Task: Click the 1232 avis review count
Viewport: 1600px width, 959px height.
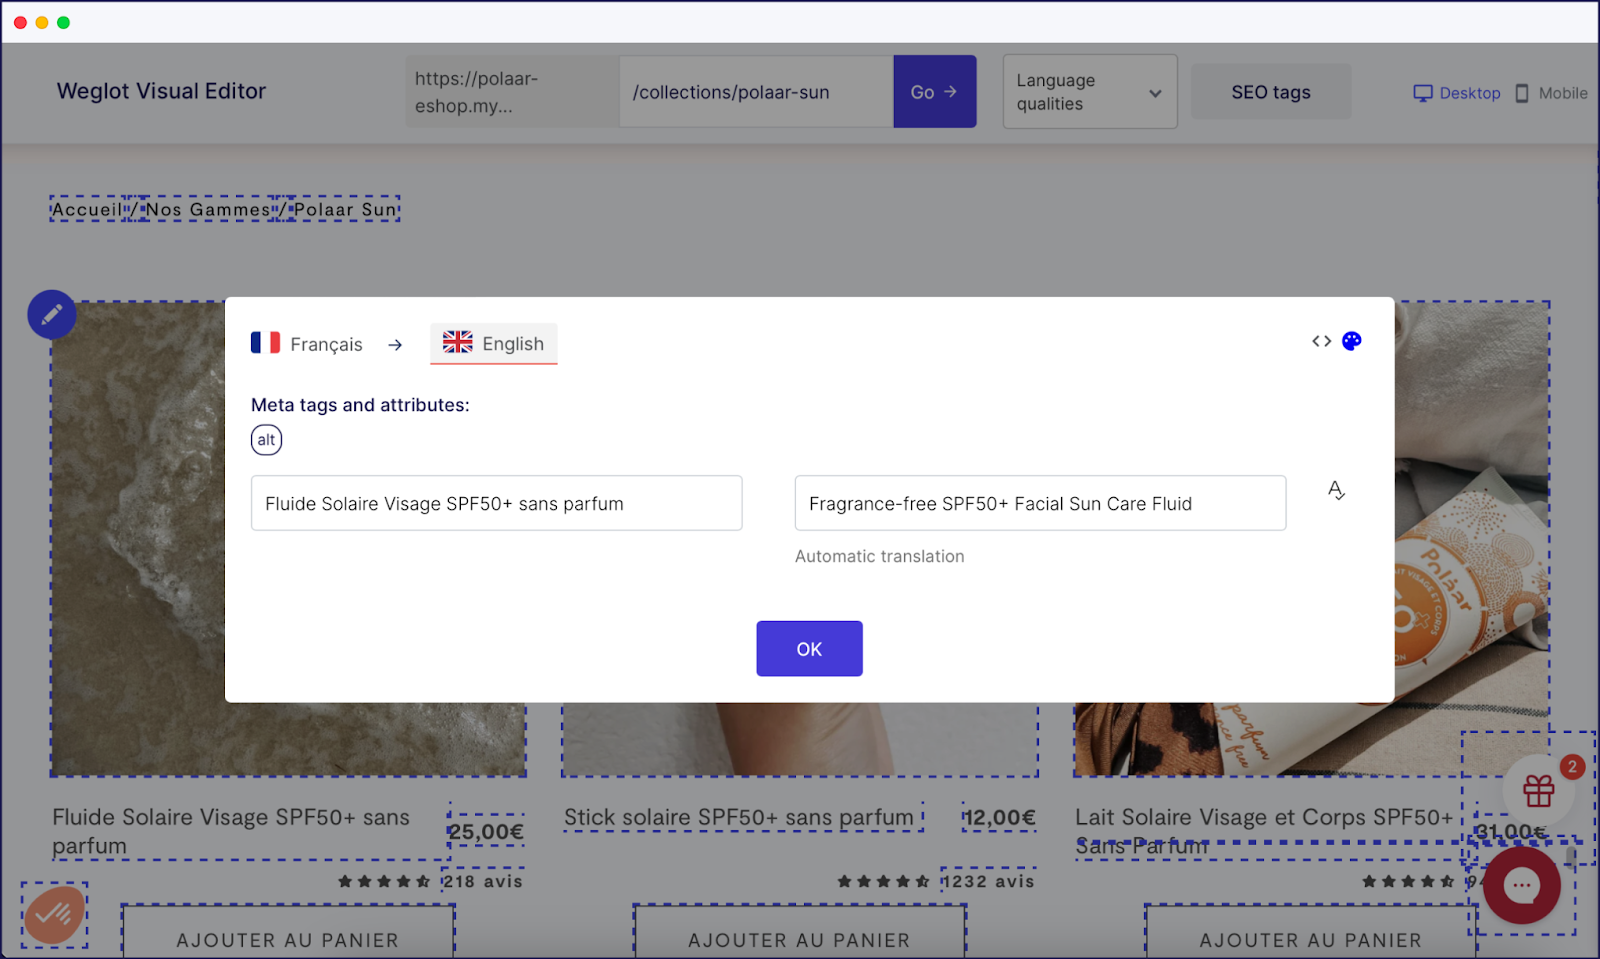Action: [x=988, y=882]
